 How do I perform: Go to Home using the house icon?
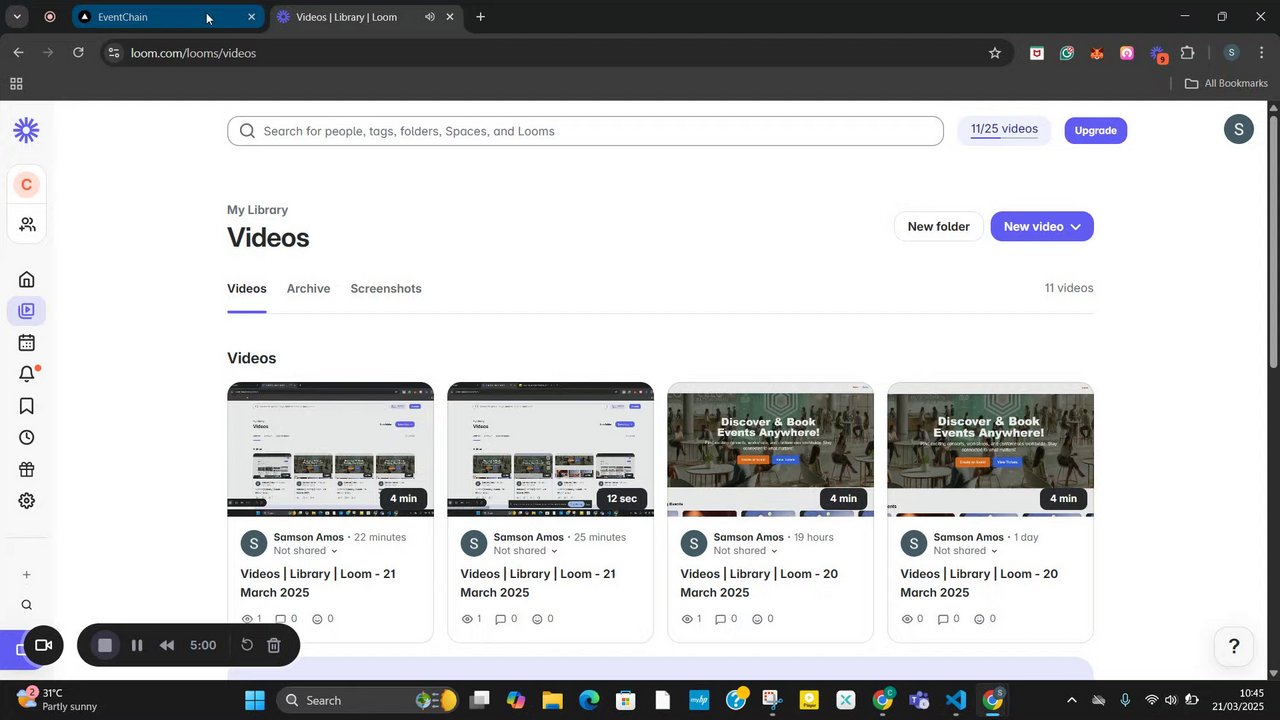(x=27, y=279)
